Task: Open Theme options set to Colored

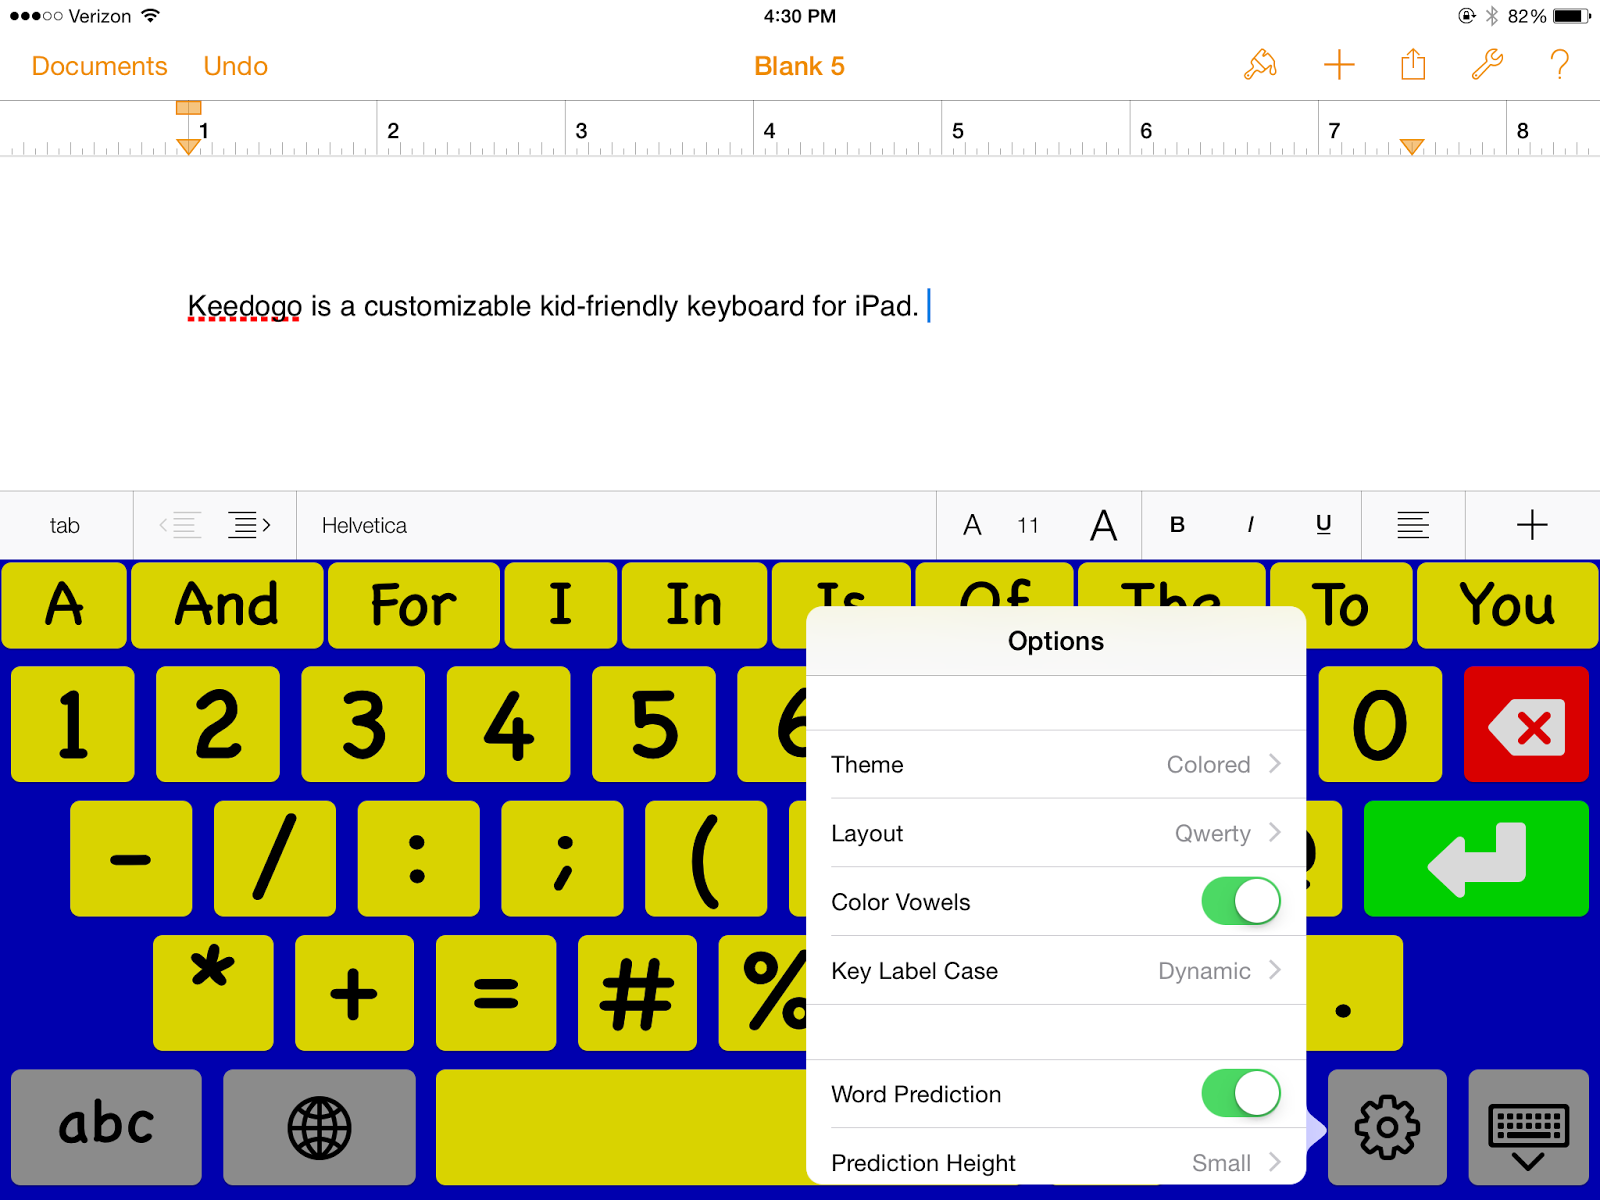Action: click(1055, 764)
